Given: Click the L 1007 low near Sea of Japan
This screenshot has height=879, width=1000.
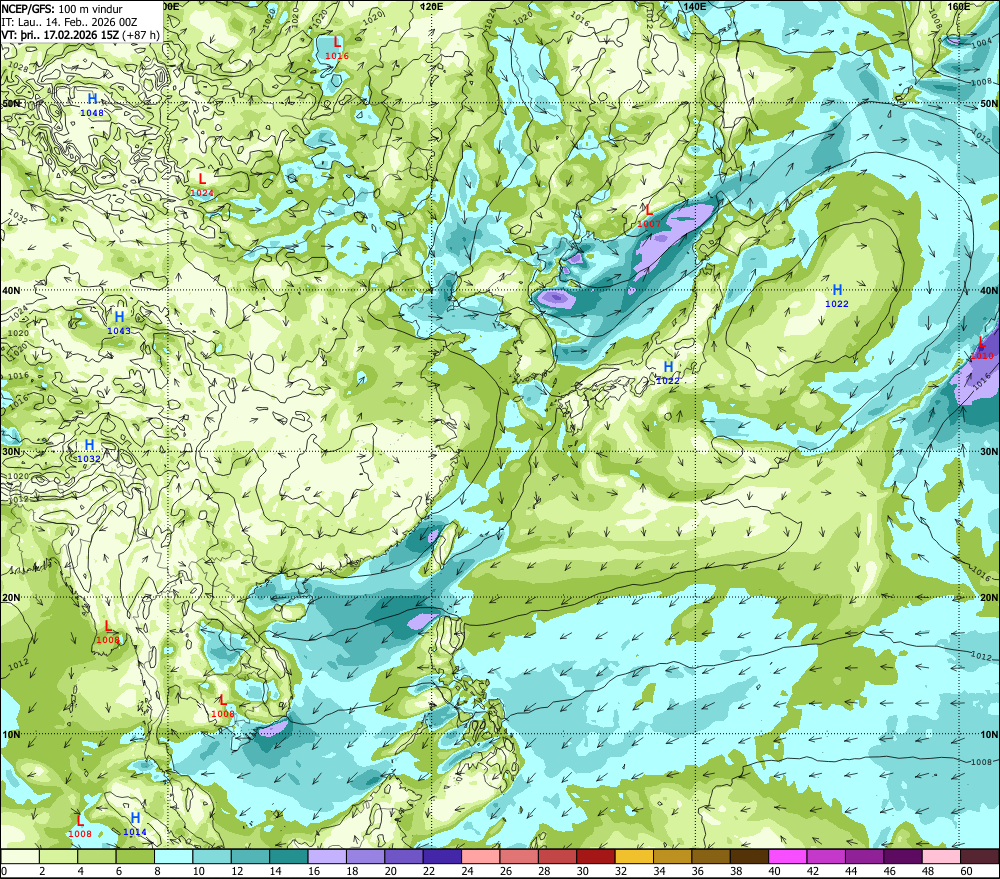Looking at the screenshot, I should [x=649, y=216].
